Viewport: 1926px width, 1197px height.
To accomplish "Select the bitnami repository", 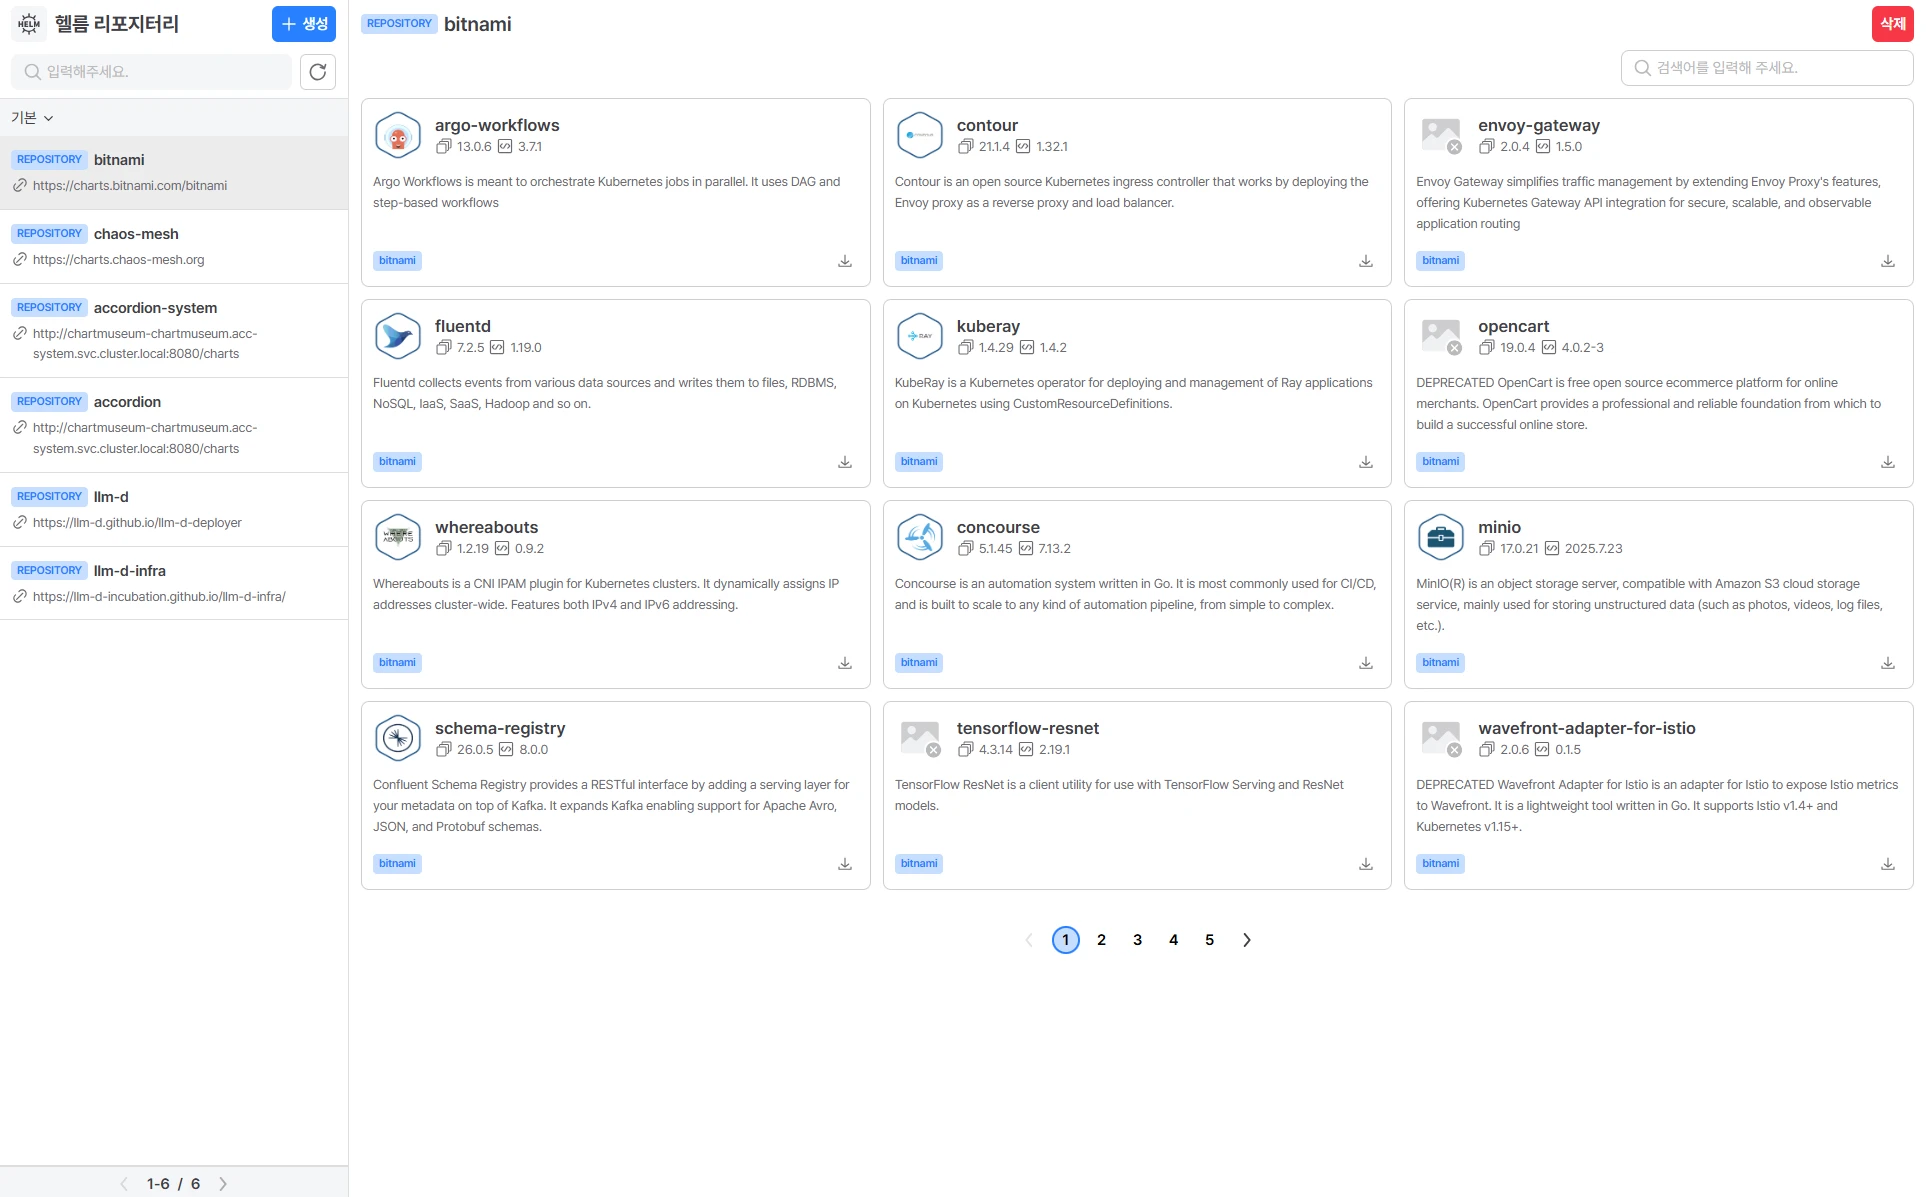I will click(174, 172).
